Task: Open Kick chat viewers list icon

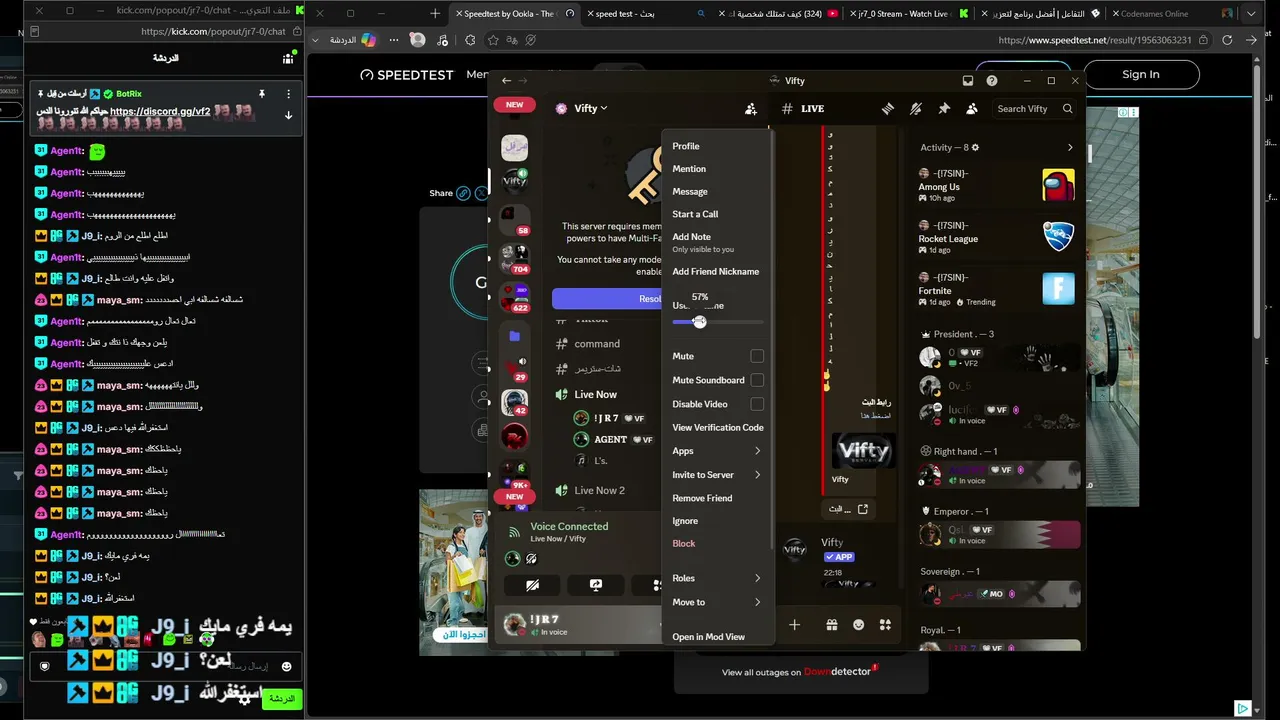Action: coord(288,58)
